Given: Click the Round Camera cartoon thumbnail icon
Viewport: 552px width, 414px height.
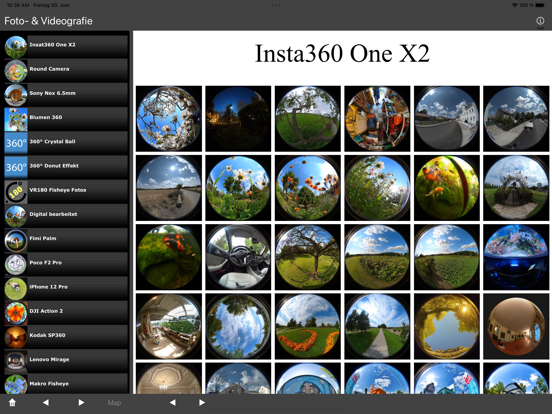Looking at the screenshot, I should [x=16, y=70].
